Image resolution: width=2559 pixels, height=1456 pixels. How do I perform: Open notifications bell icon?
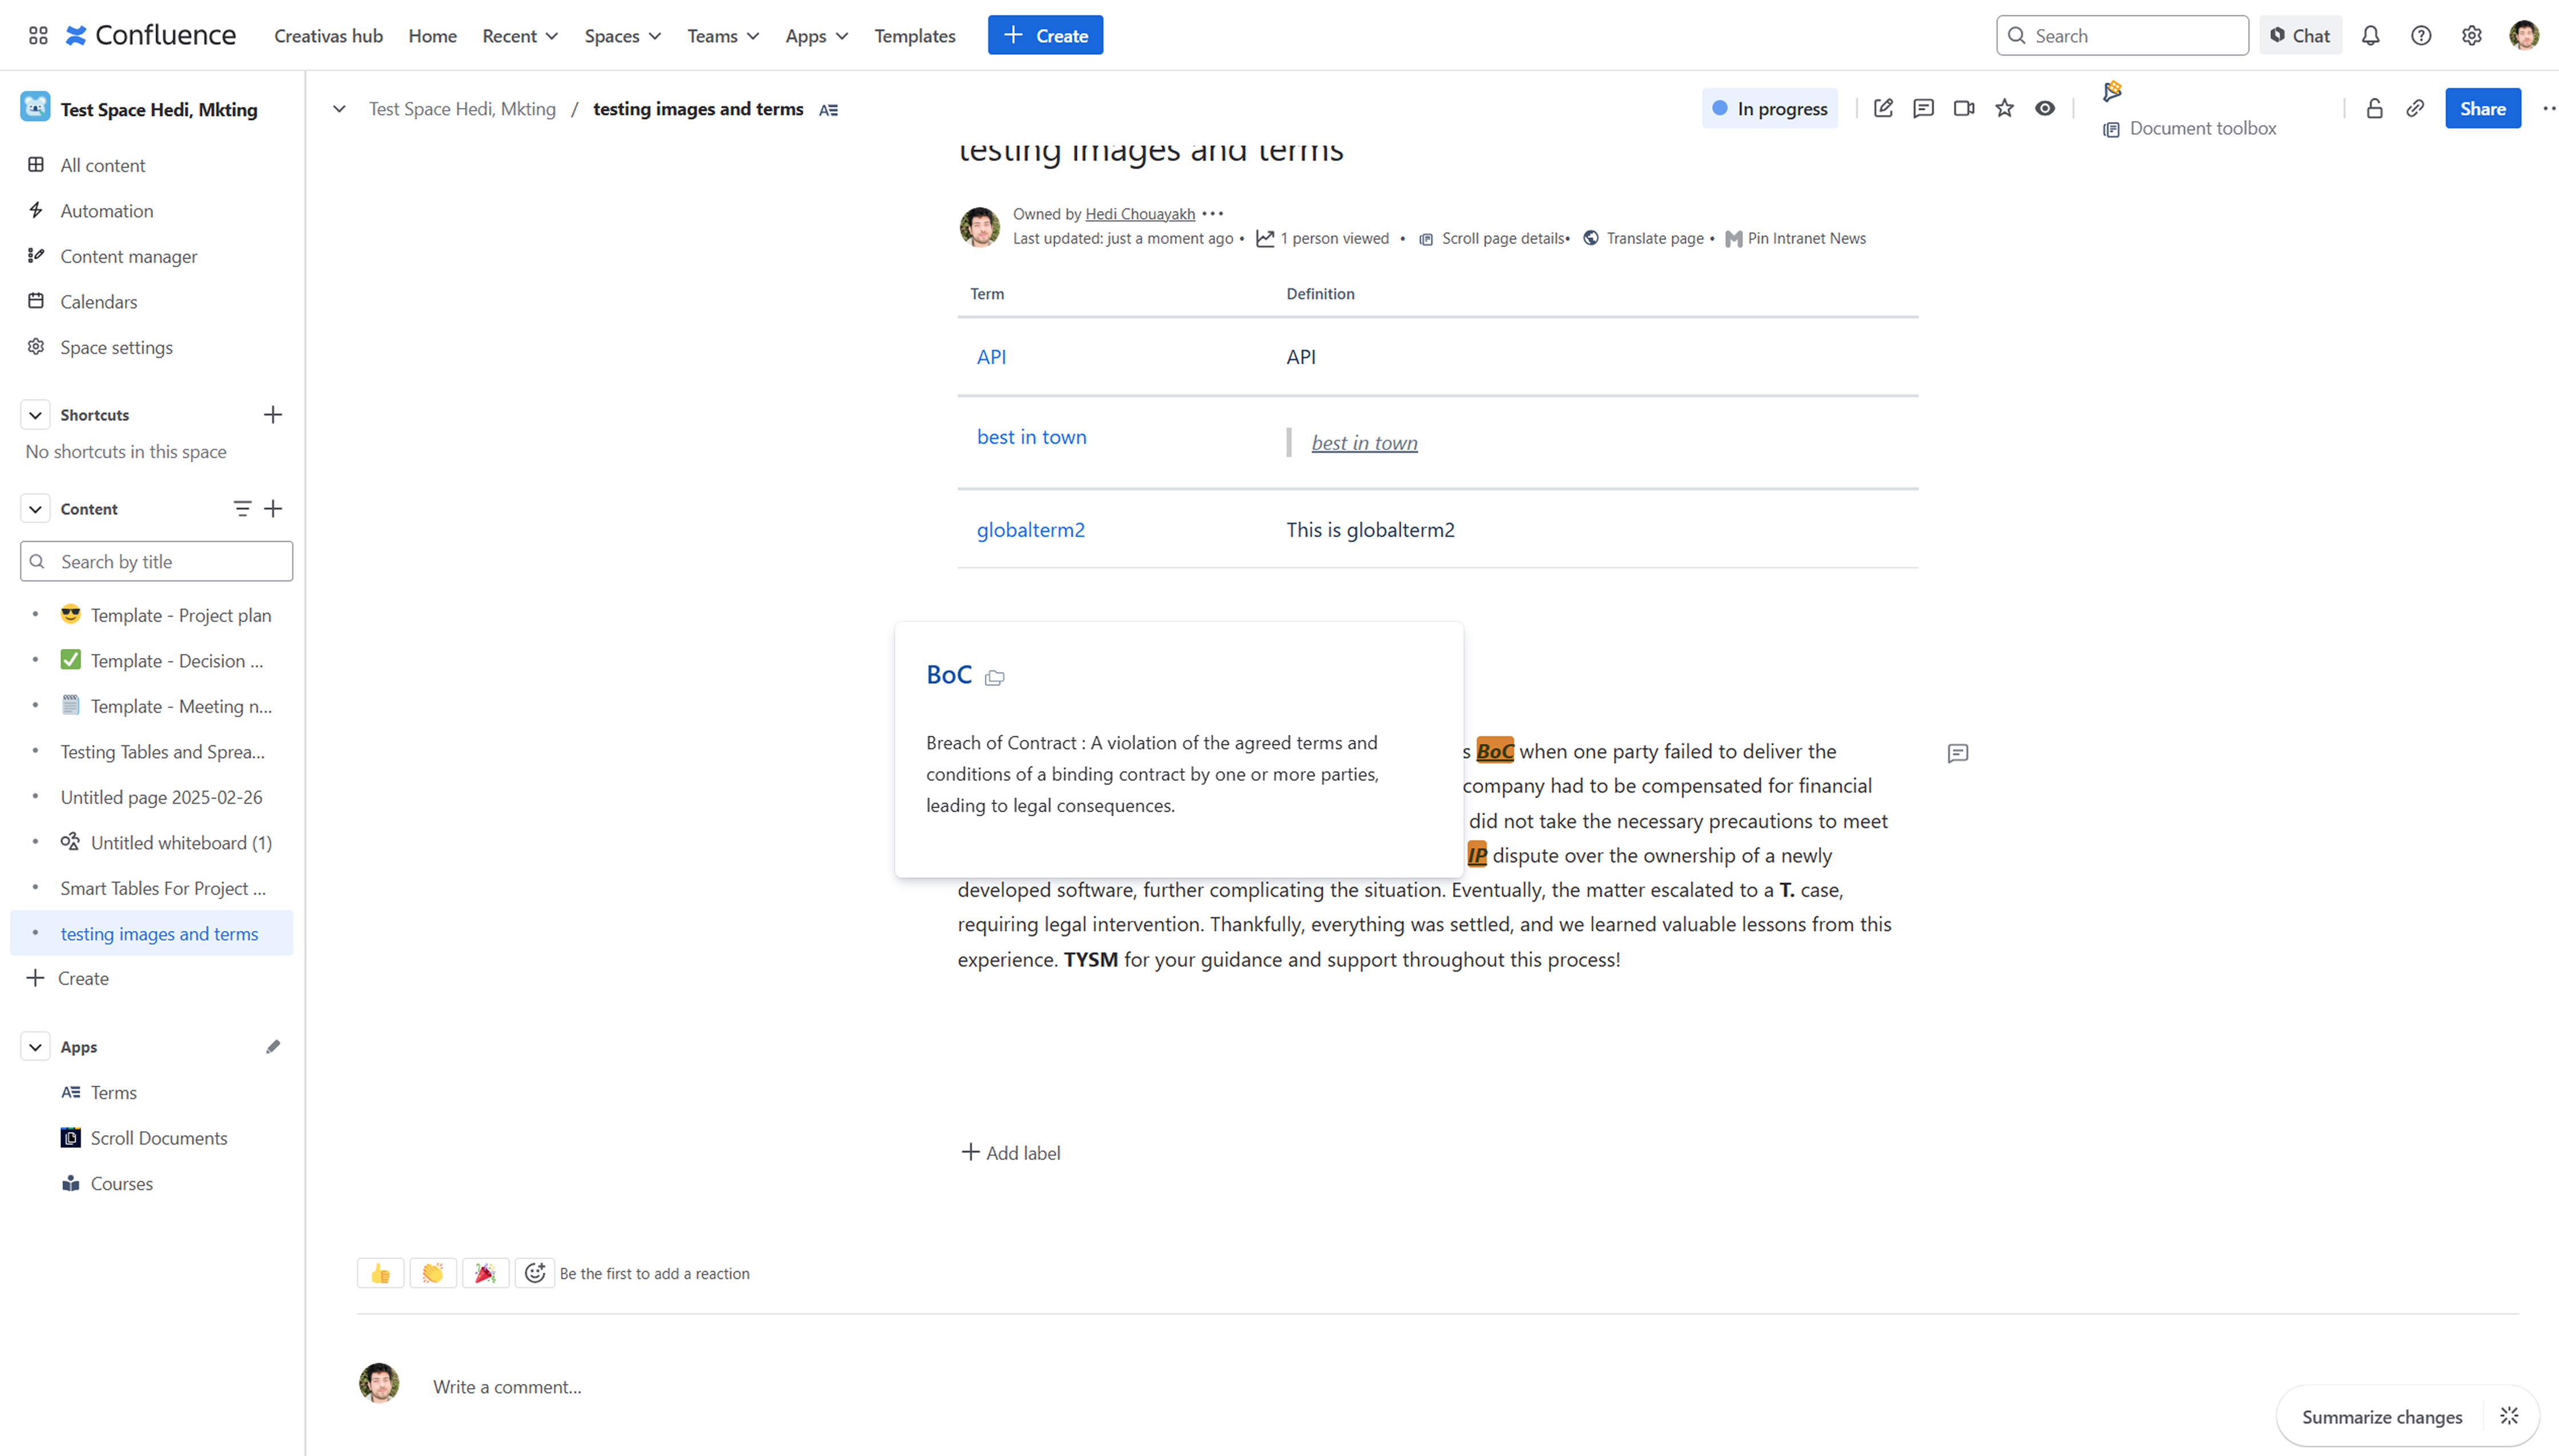2370,36
